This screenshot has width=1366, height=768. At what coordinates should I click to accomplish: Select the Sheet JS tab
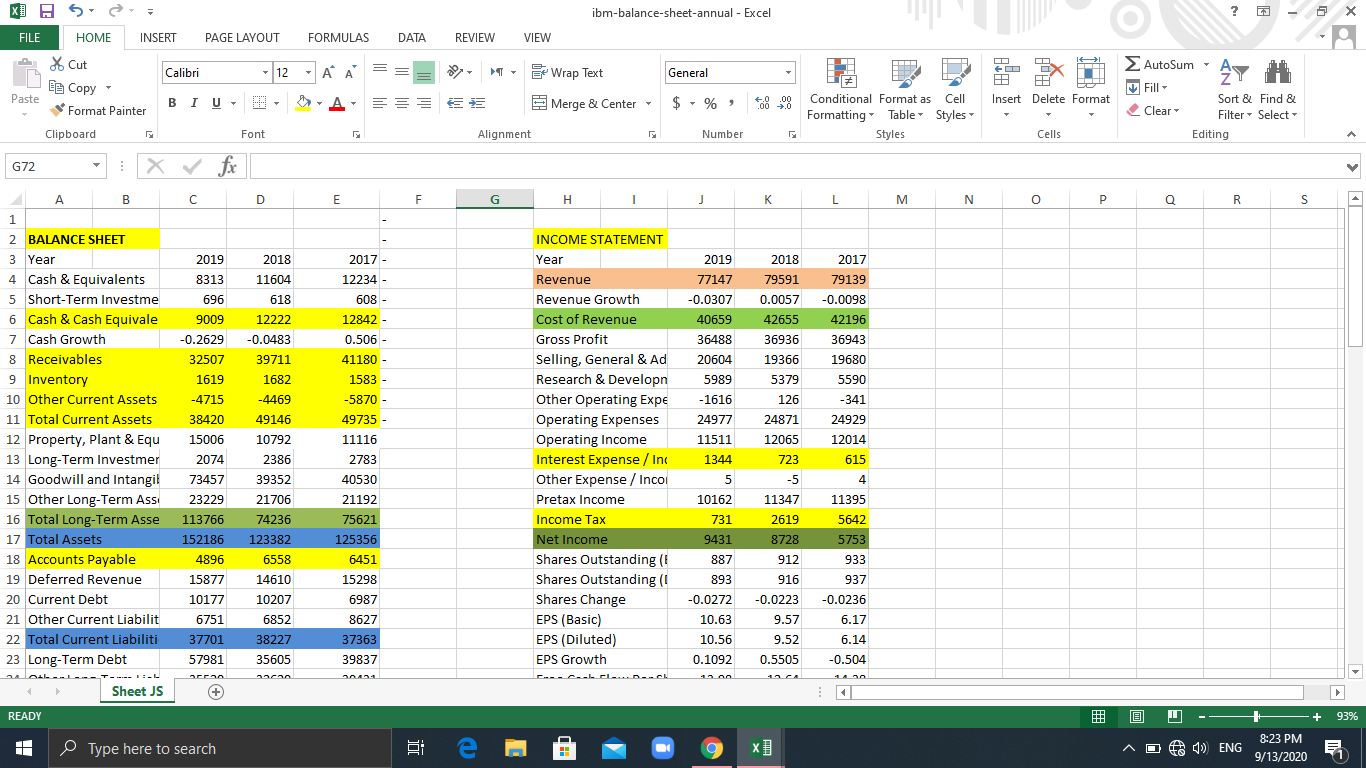coord(136,691)
